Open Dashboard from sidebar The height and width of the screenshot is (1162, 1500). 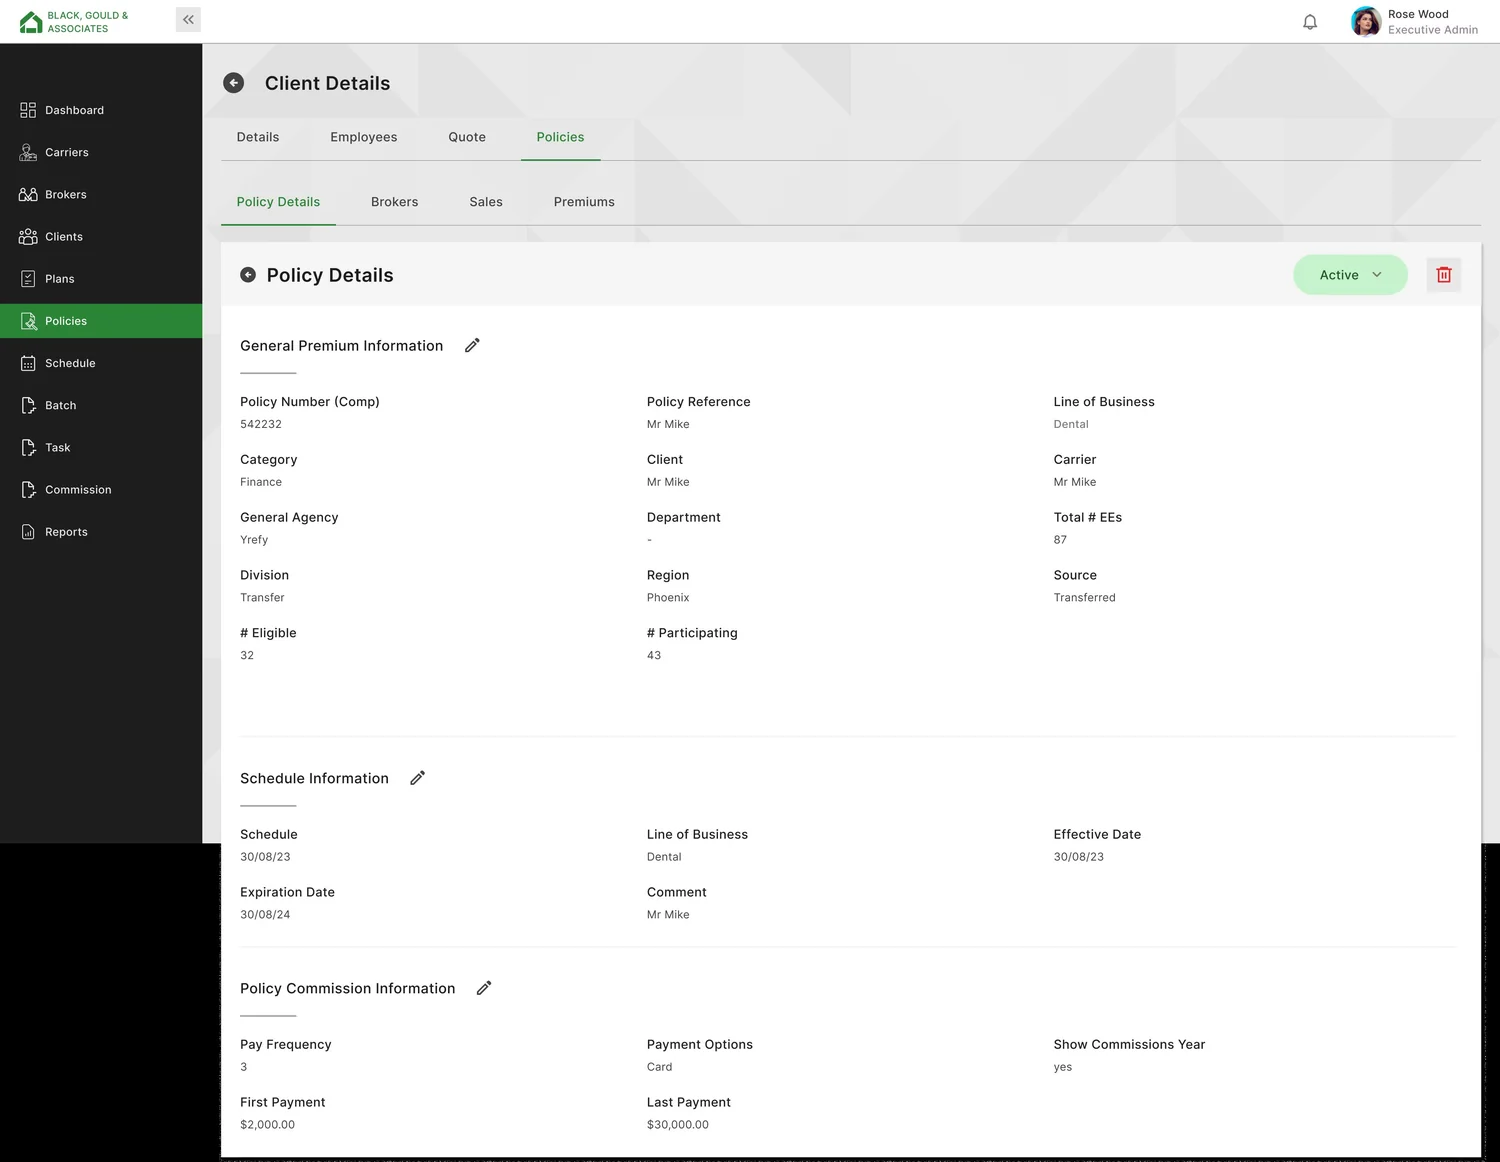101,110
